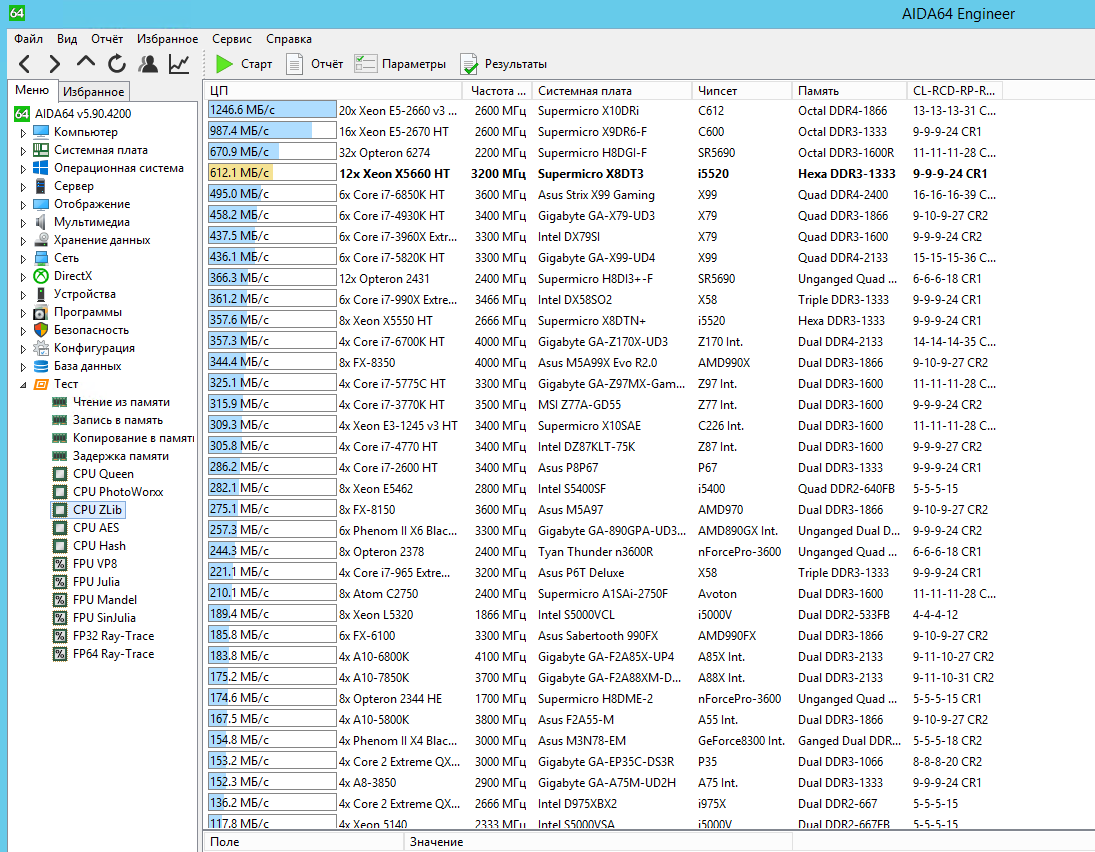Sort by the Чипсет column header

pyautogui.click(x=742, y=91)
